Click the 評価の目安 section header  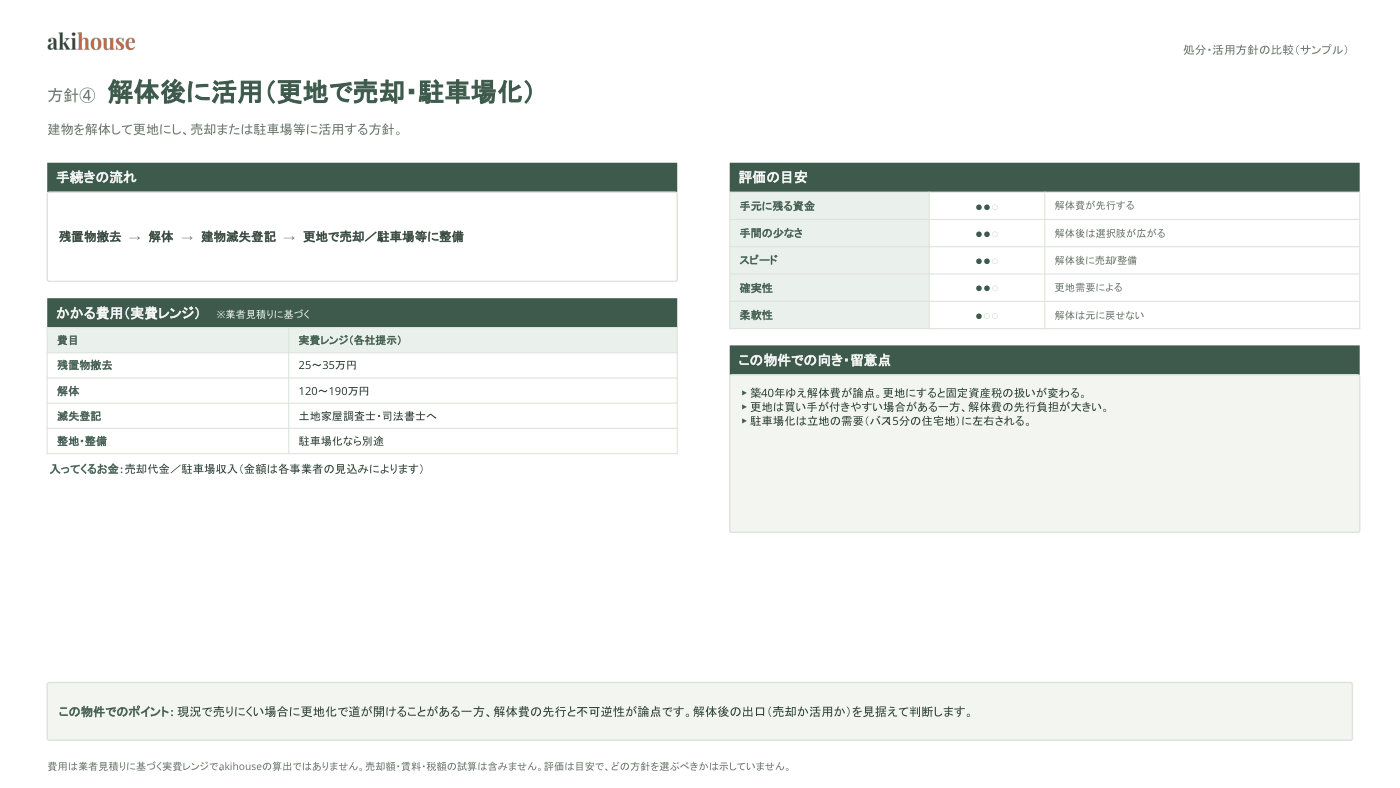coord(1044,177)
